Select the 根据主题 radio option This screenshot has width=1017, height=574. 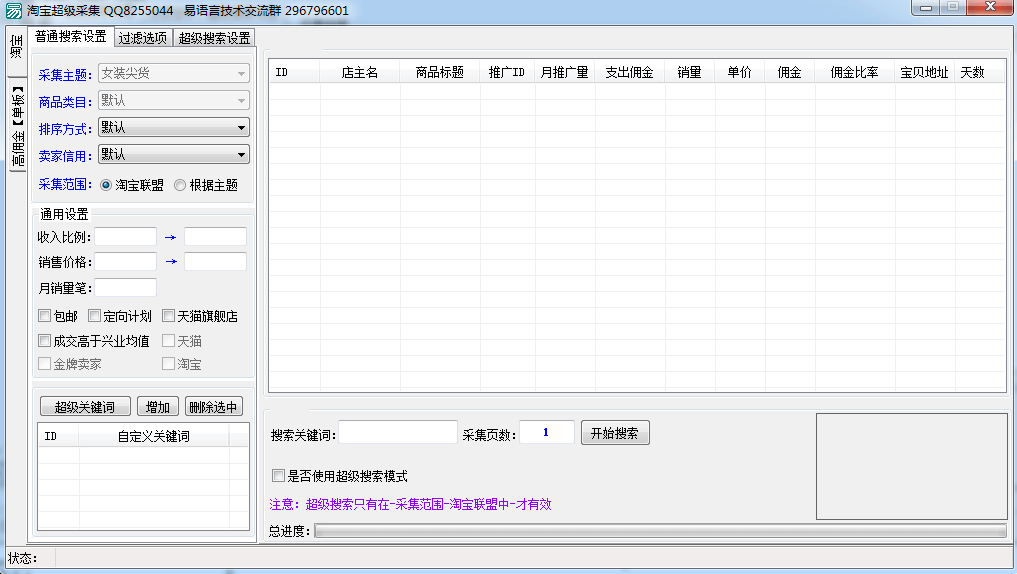click(x=180, y=185)
